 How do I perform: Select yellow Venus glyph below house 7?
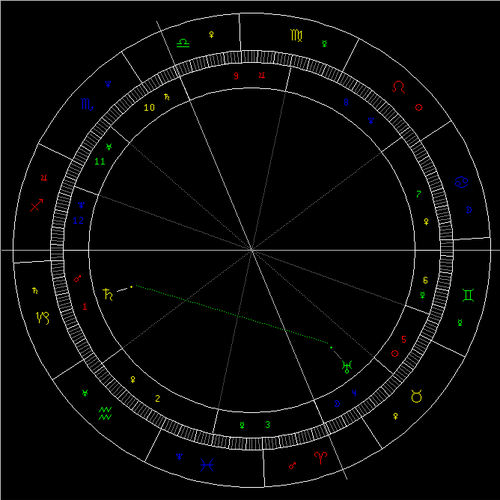tap(426, 221)
